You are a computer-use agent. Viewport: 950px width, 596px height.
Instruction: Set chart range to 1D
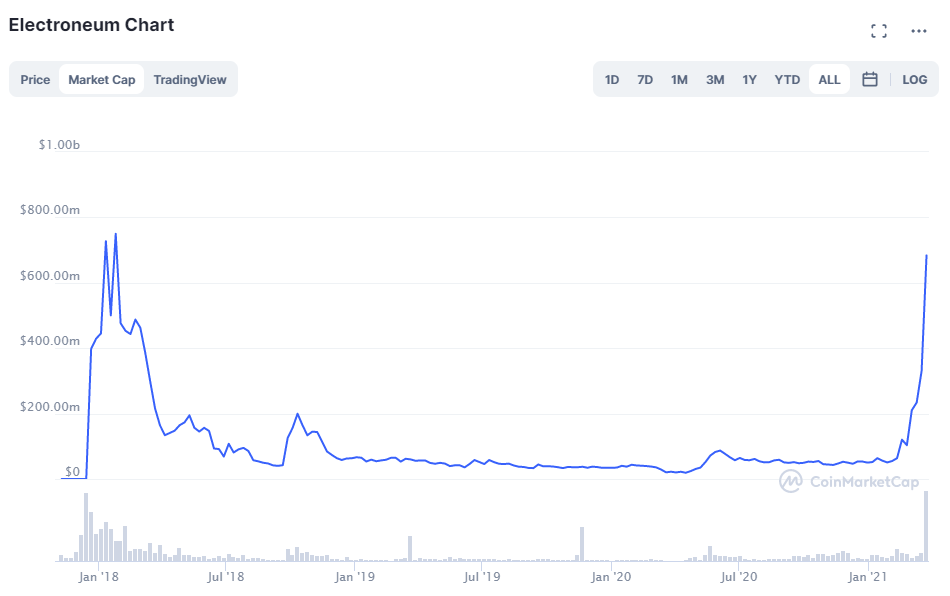point(611,80)
